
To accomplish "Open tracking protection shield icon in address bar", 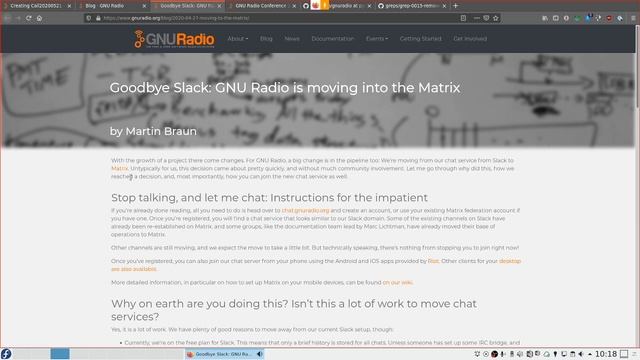I will click(x=89, y=18).
